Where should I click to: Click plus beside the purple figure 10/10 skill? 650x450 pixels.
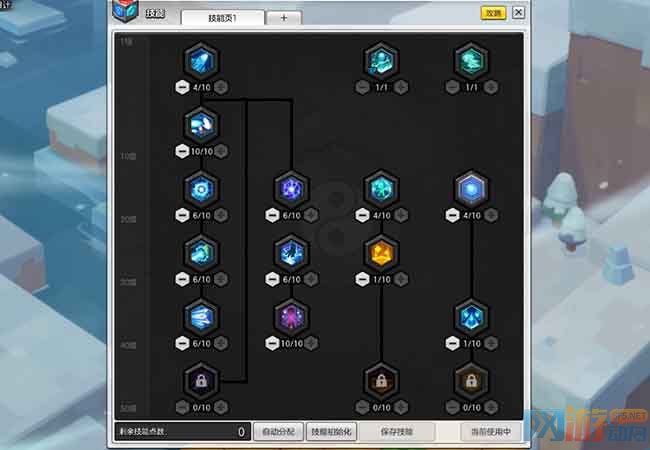coord(311,344)
